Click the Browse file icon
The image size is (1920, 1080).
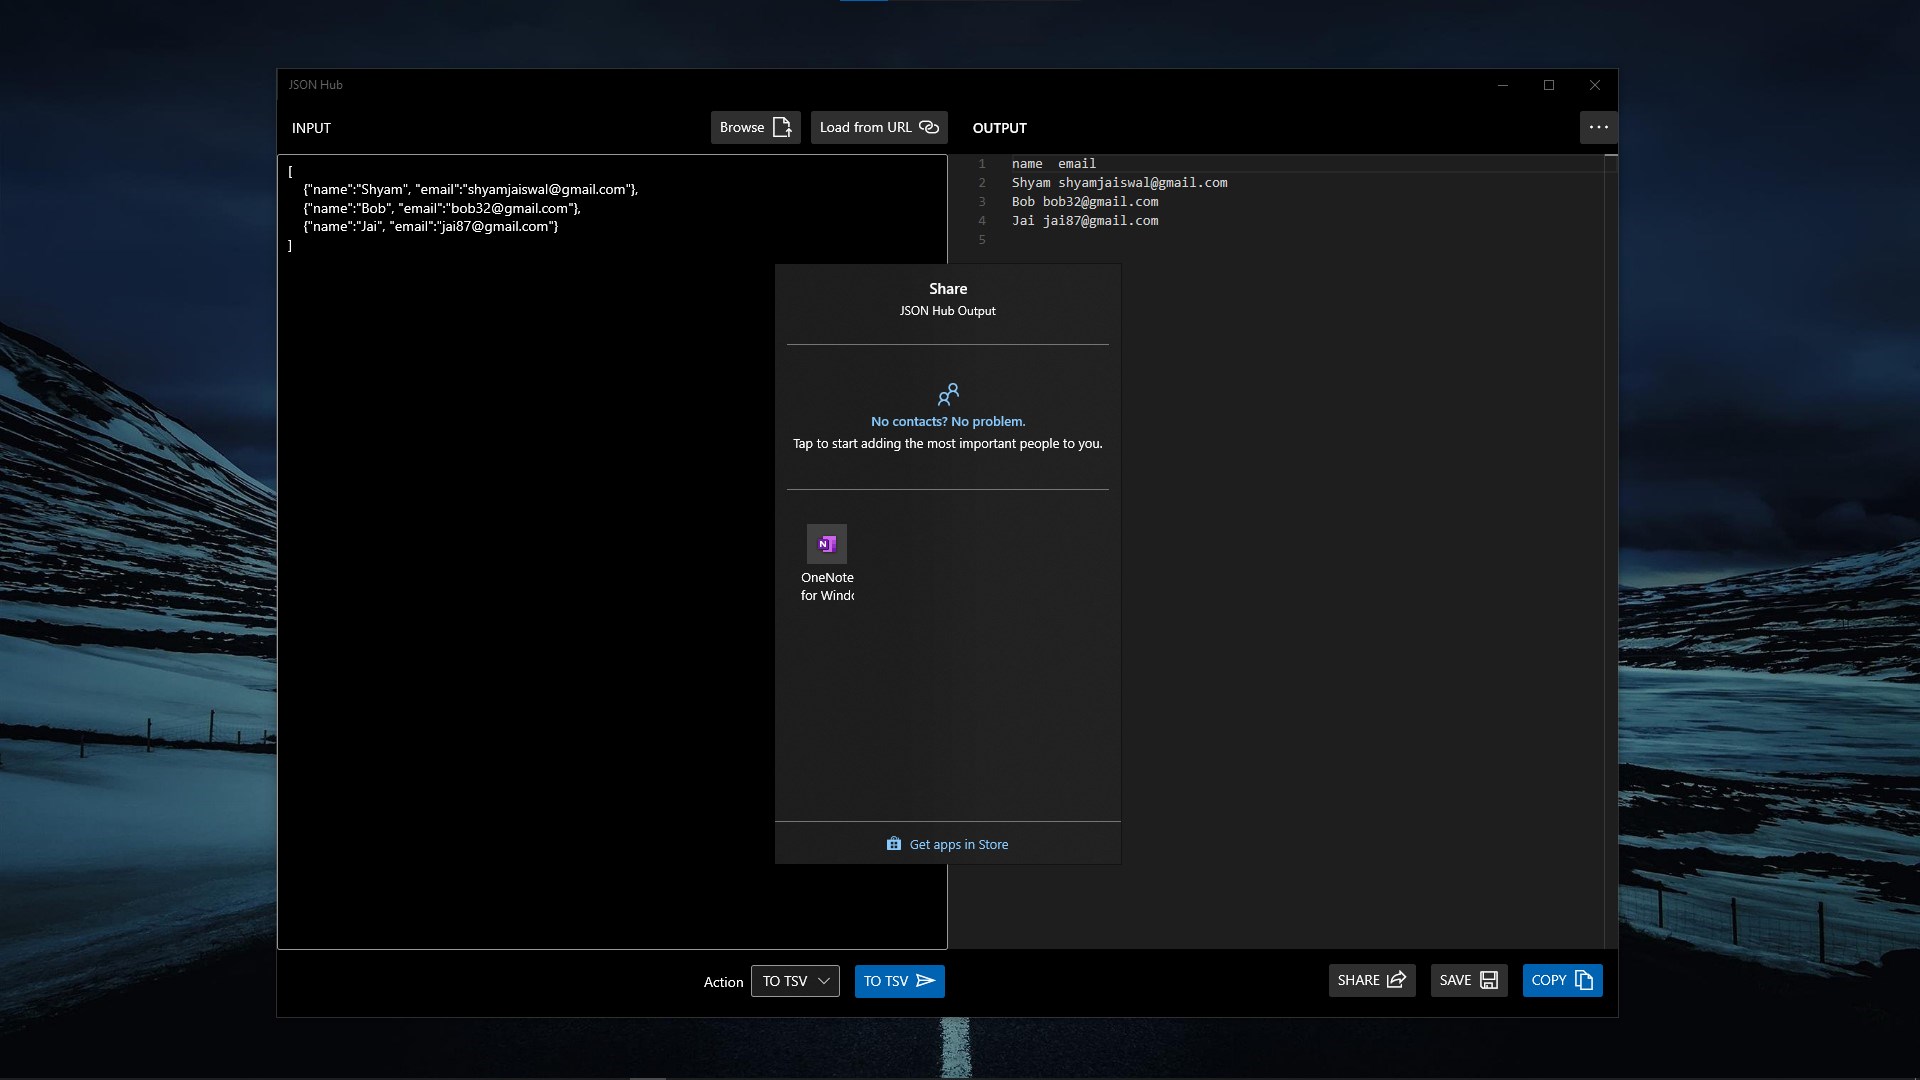coord(782,127)
